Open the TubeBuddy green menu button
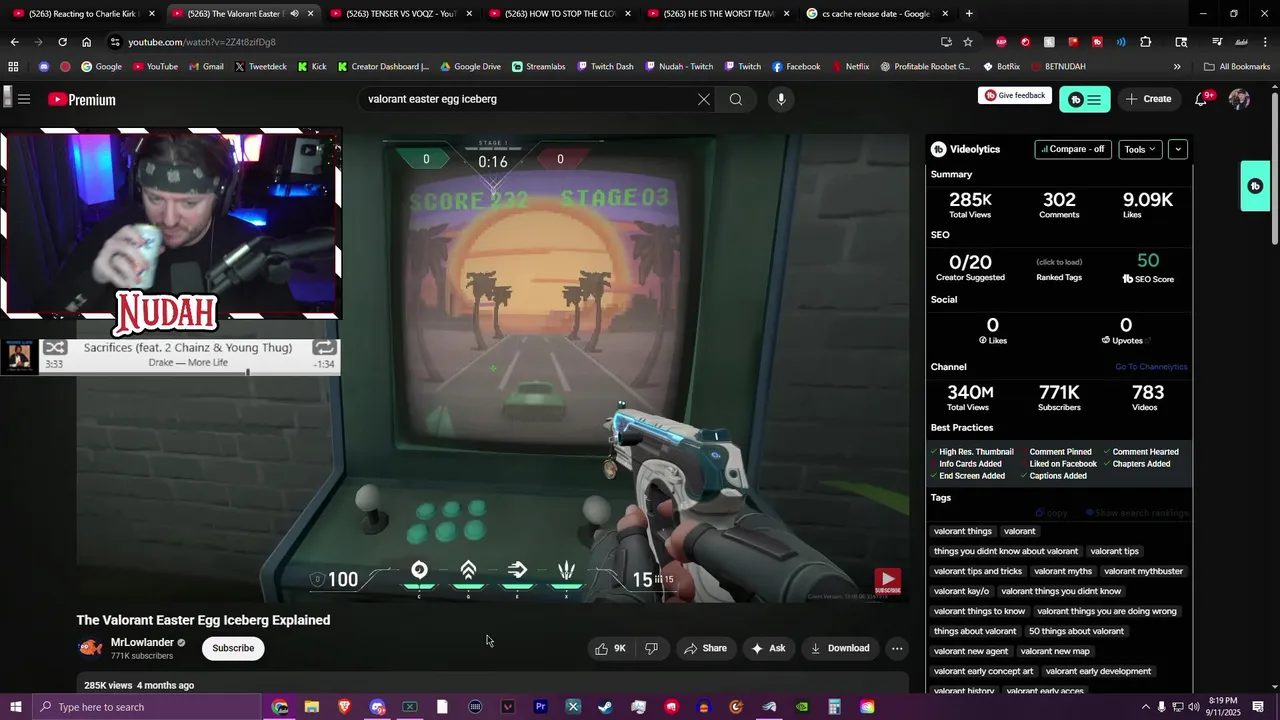Screen dimensions: 1280x720 [1084, 99]
